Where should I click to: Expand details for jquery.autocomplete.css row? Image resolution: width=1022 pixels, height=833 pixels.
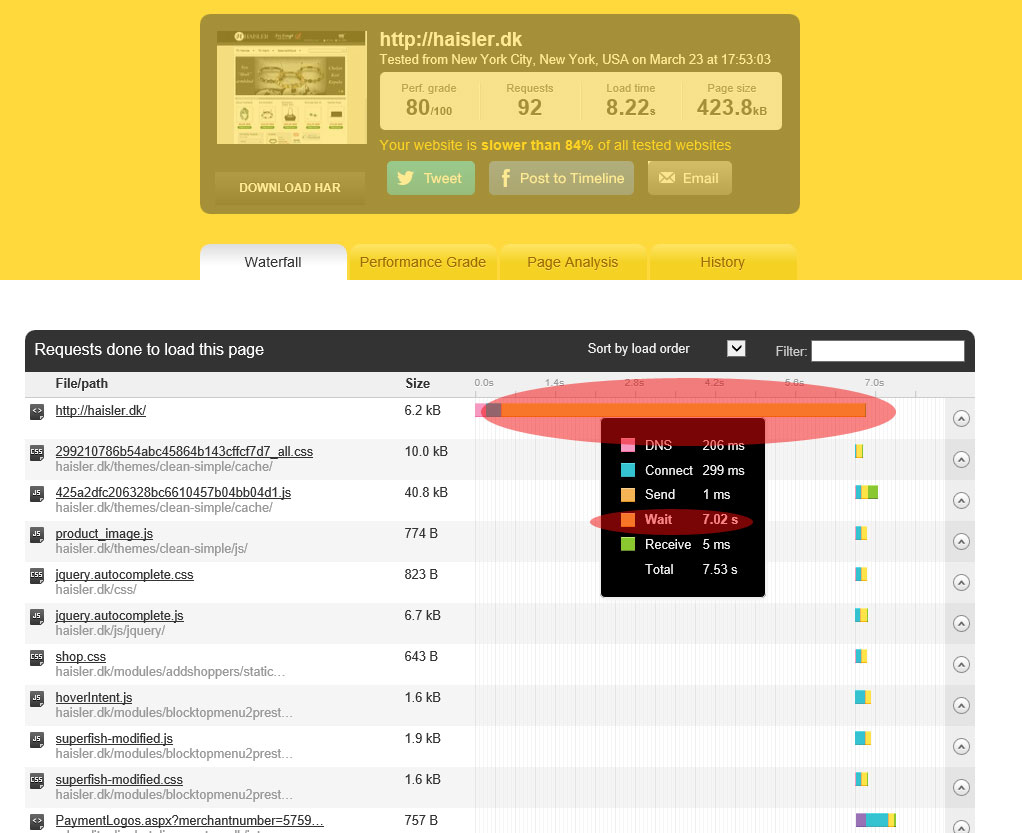coord(961,583)
